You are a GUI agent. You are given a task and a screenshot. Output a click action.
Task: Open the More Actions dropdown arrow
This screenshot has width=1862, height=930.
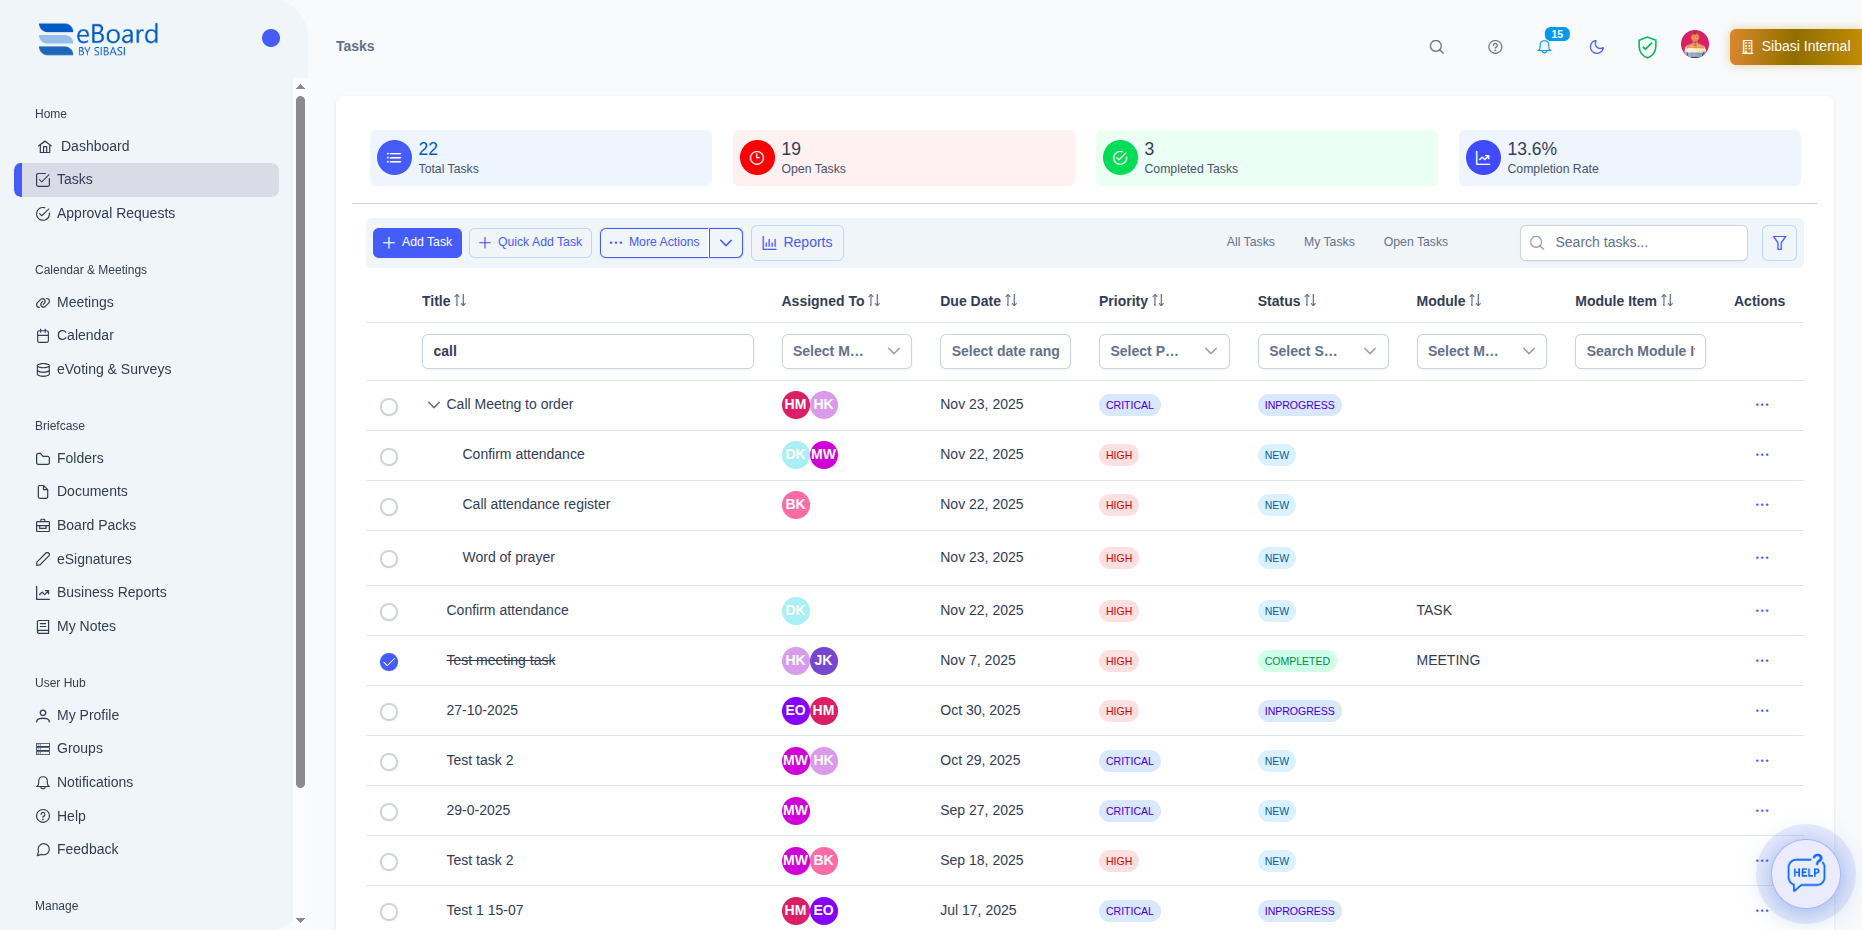point(726,243)
